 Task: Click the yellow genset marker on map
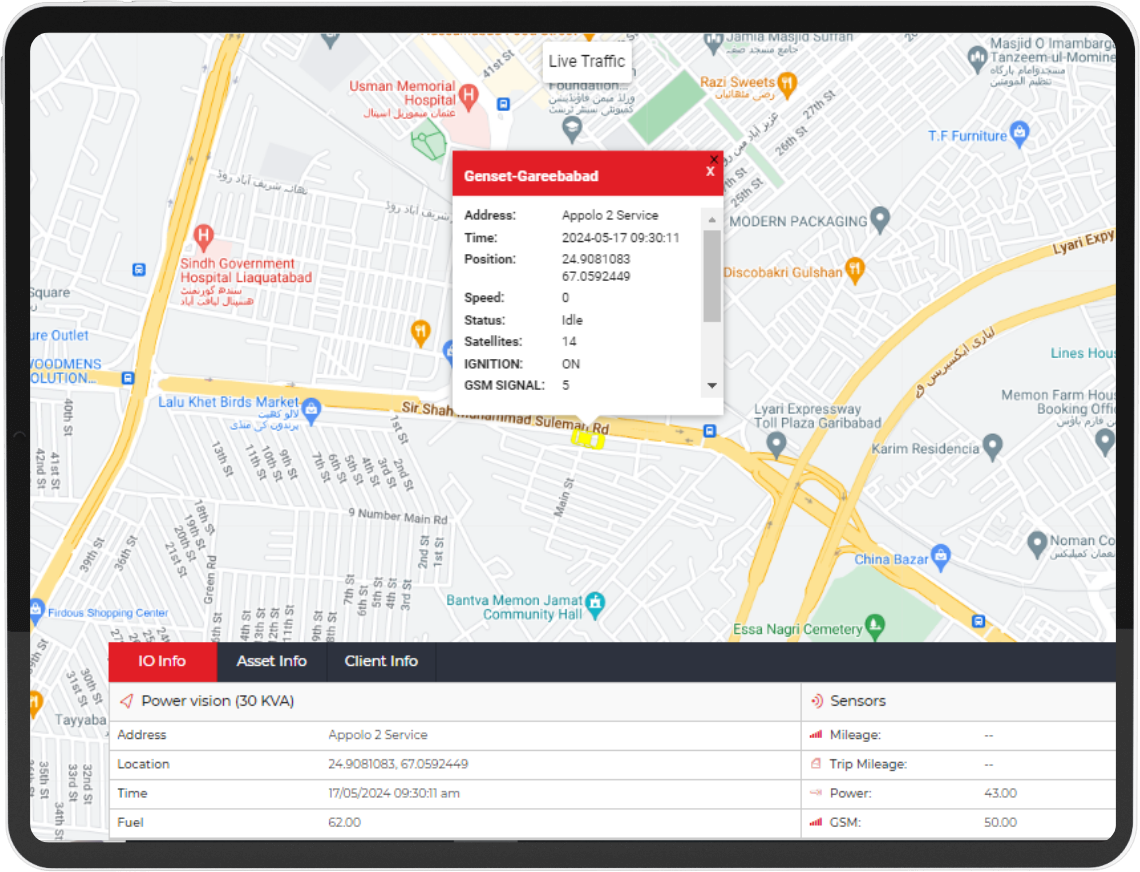(587, 438)
